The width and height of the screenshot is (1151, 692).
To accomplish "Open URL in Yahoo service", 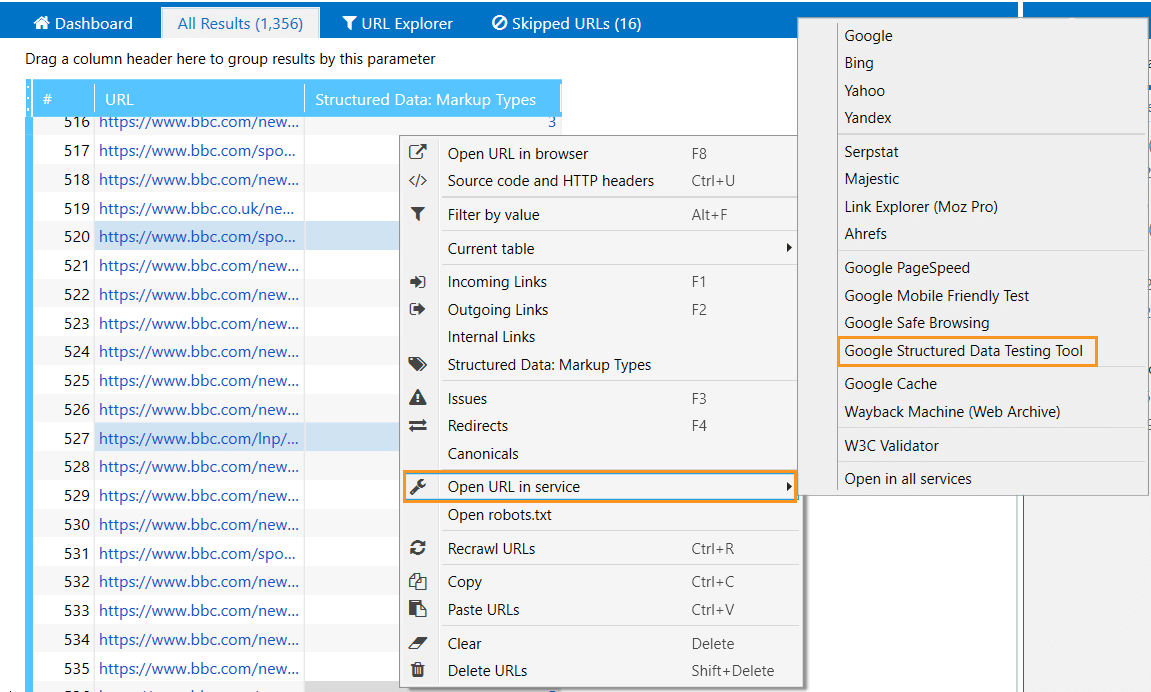I will click(864, 90).
